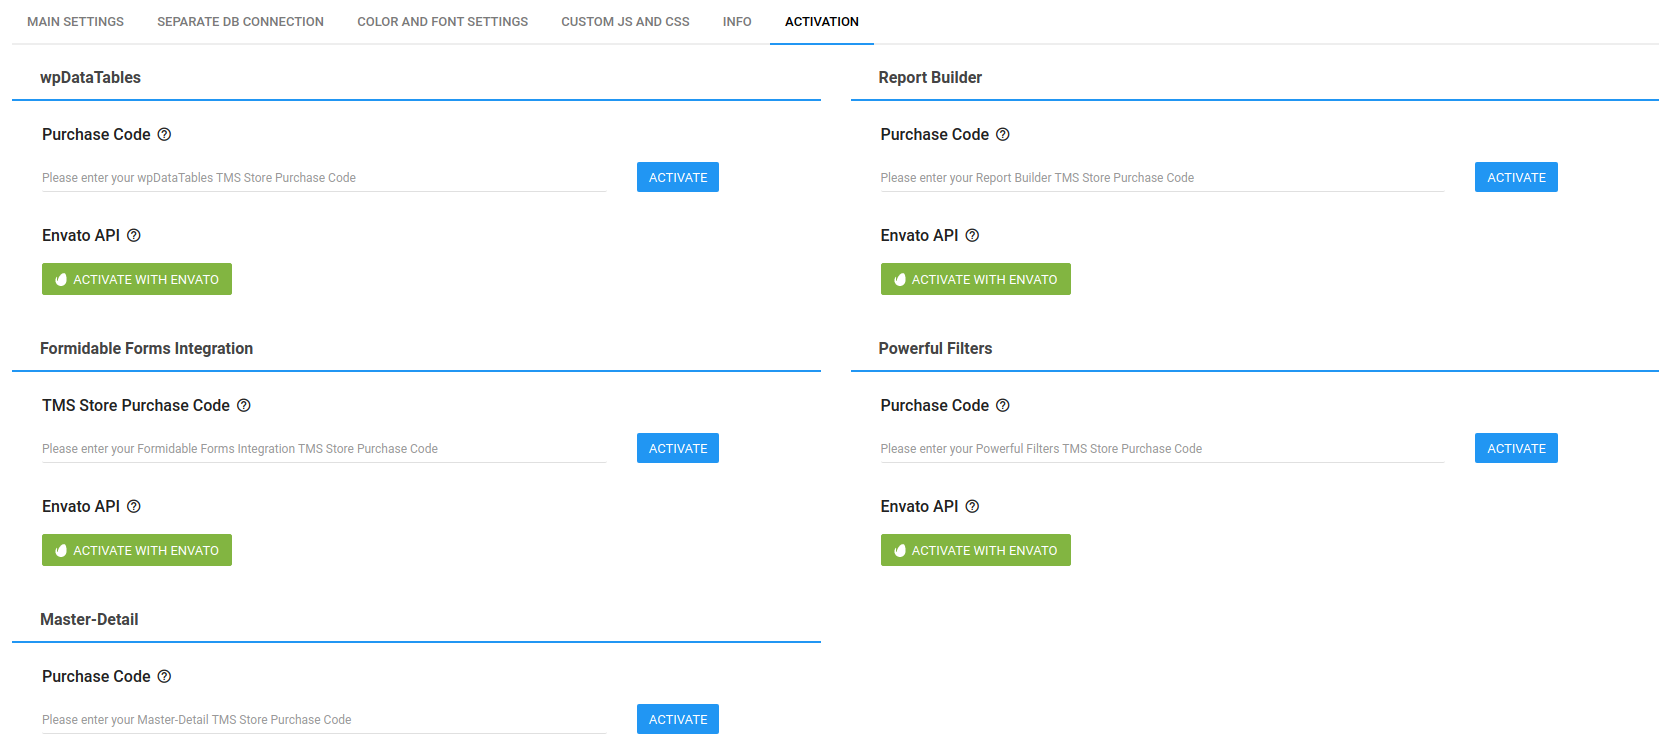Click the Formidable Forms Integration heading
1675x756 pixels.
146,348
